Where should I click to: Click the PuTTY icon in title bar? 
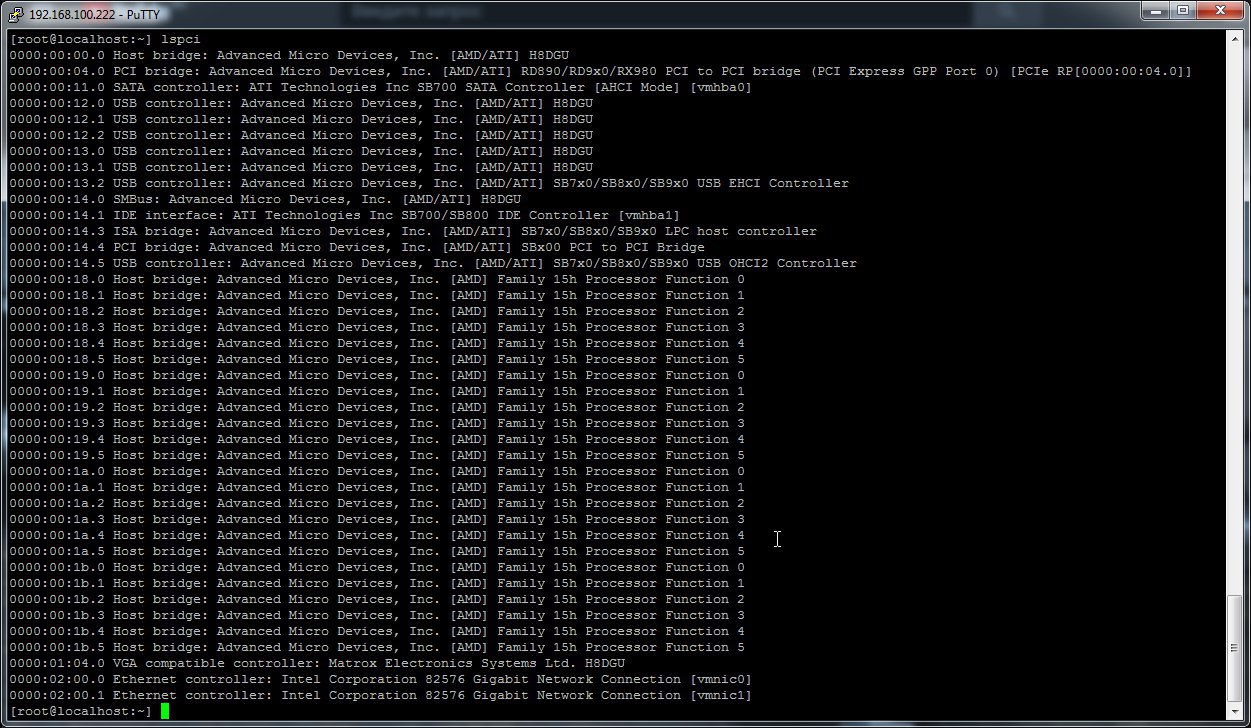pos(17,14)
